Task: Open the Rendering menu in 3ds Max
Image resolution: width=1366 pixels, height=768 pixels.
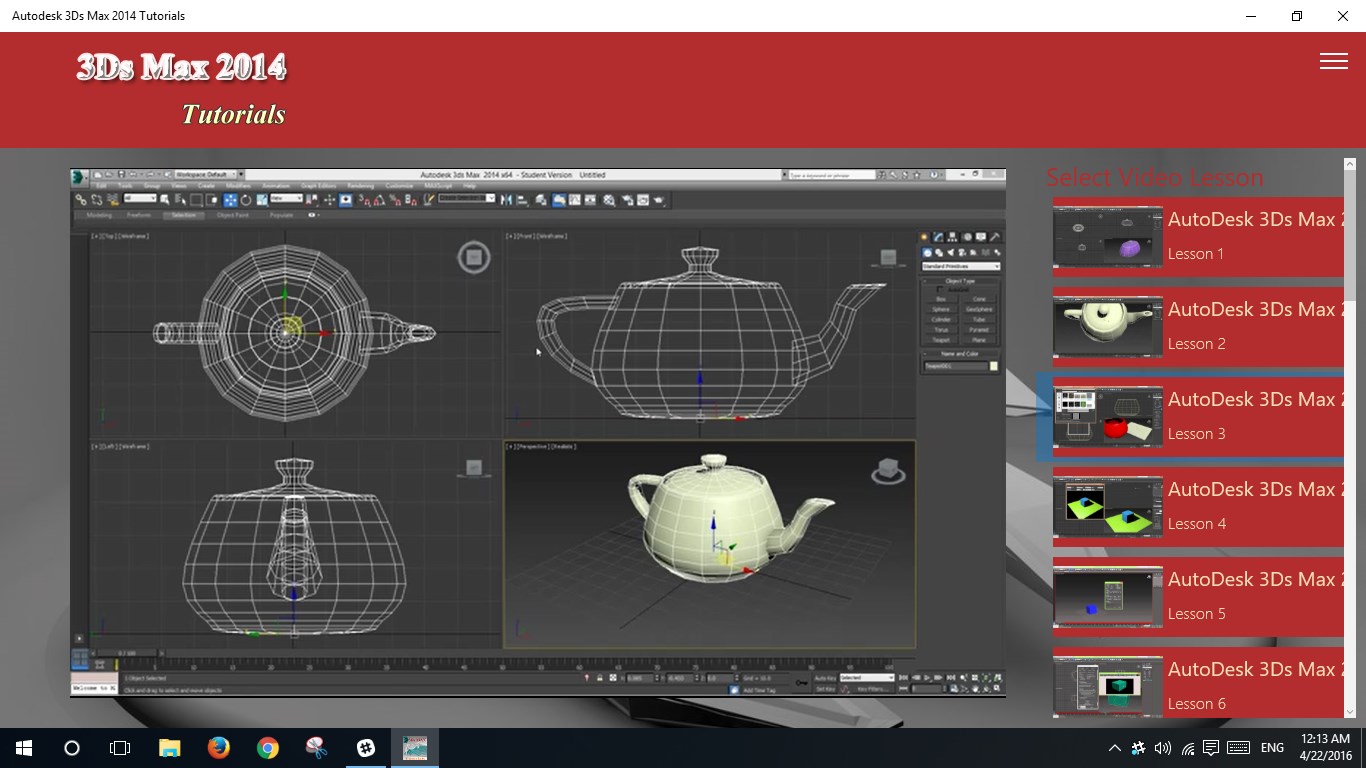Action: coord(360,186)
